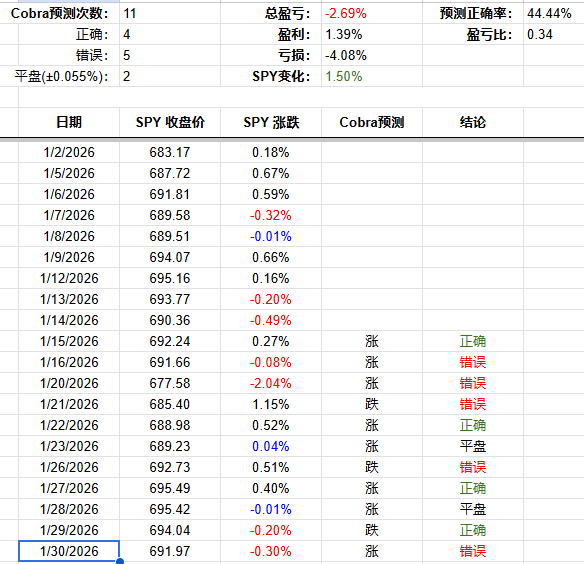Select the 1/30/2026 date cell
Screen dimensions: 584x564
coord(69,551)
